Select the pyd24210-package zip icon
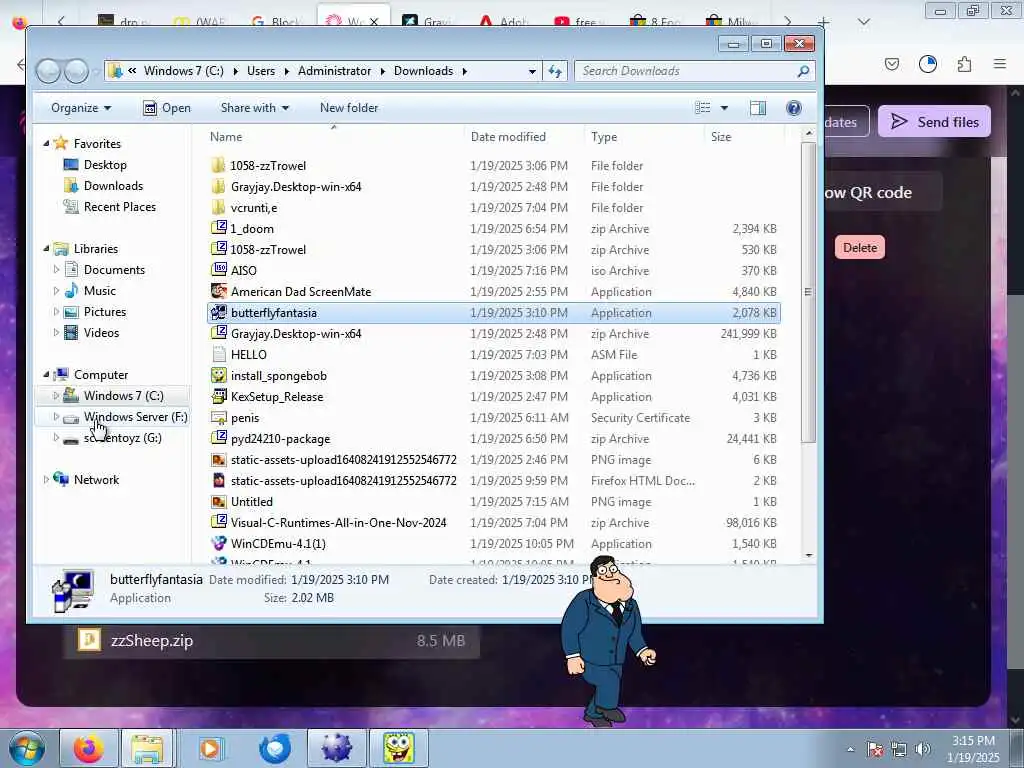Image resolution: width=1024 pixels, height=768 pixels. click(x=218, y=438)
